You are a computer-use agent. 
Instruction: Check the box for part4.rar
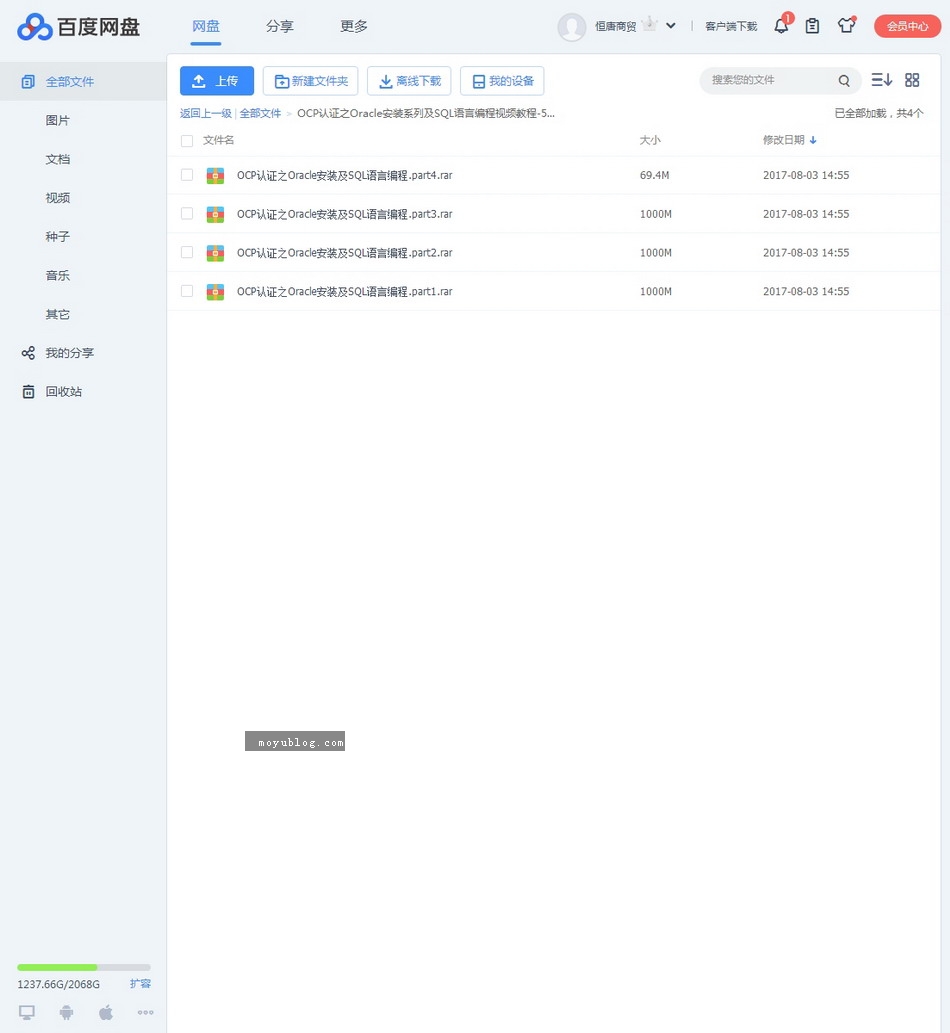(187, 175)
